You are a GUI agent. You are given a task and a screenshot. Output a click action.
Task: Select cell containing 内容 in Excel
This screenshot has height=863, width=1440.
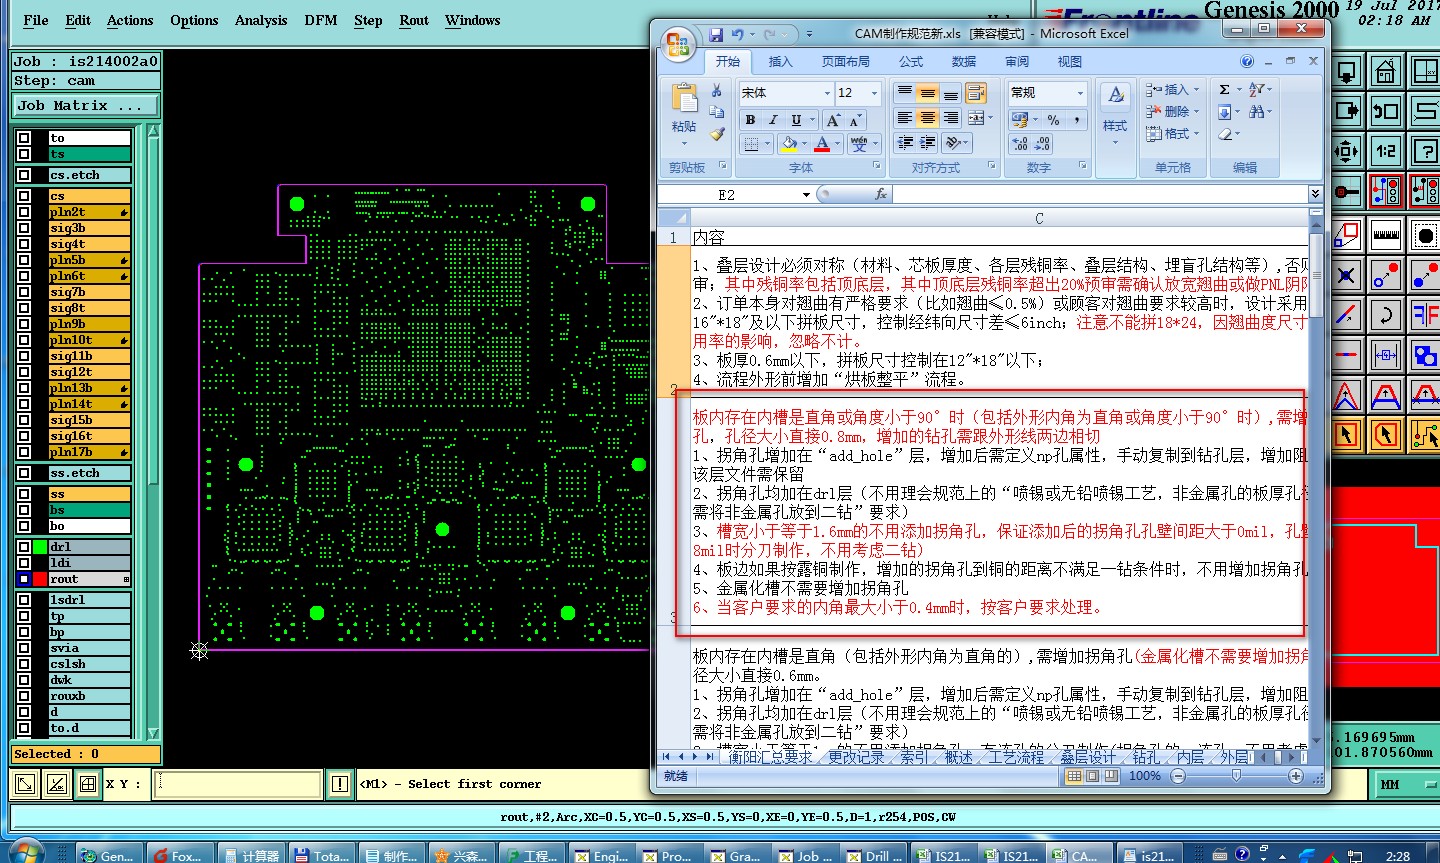pyautogui.click(x=999, y=238)
